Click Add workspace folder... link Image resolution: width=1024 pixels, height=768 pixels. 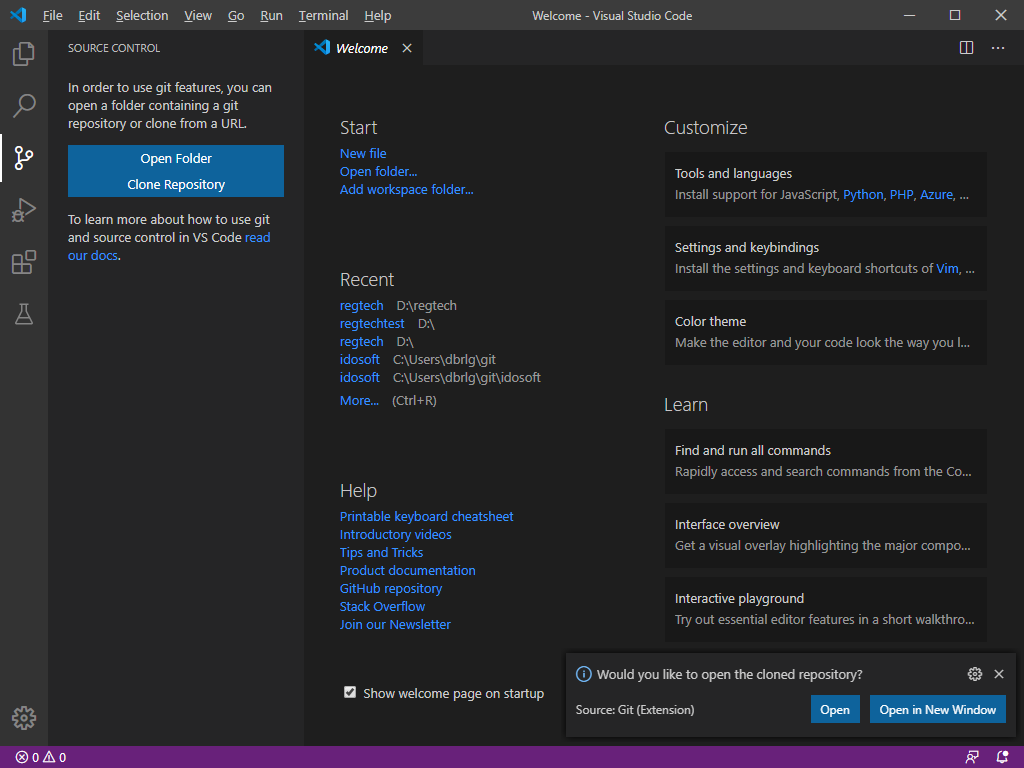[406, 189]
